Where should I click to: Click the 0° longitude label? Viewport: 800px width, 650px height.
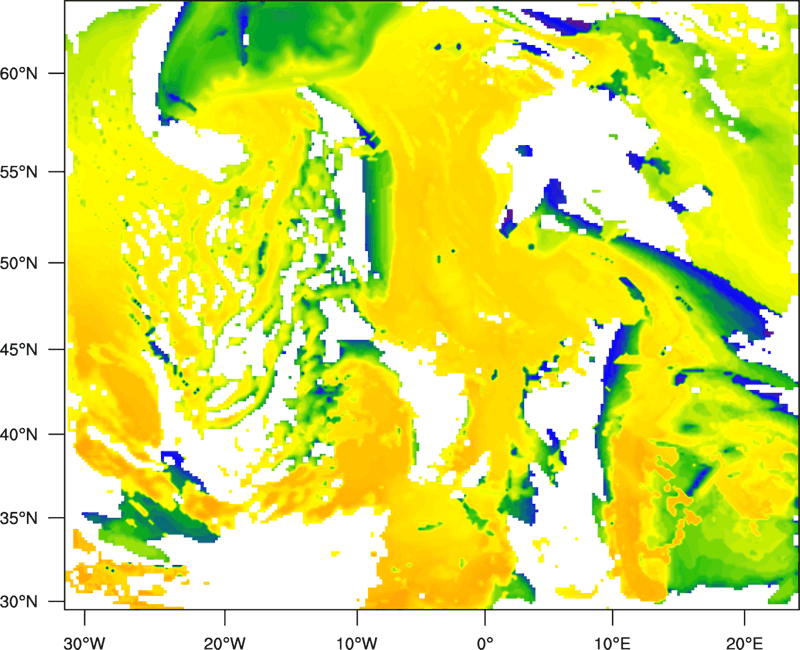coord(485,642)
